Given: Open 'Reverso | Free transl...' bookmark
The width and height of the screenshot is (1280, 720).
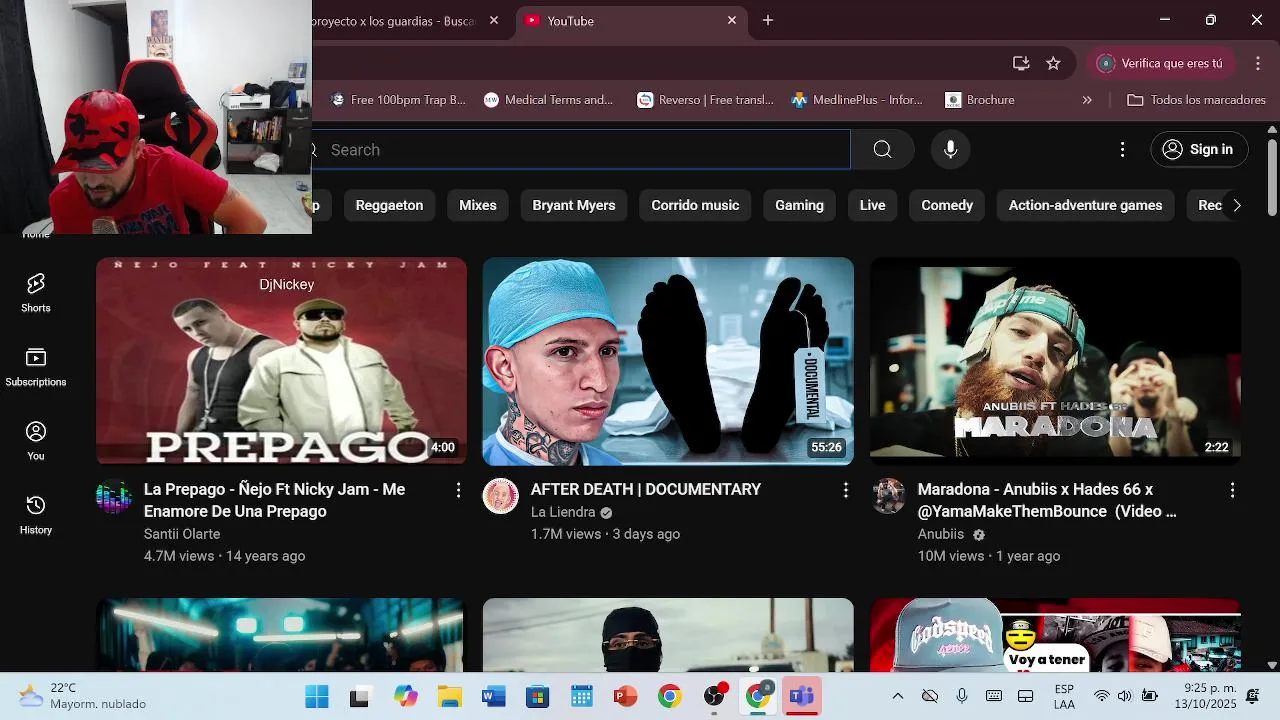Looking at the screenshot, I should pos(706,100).
